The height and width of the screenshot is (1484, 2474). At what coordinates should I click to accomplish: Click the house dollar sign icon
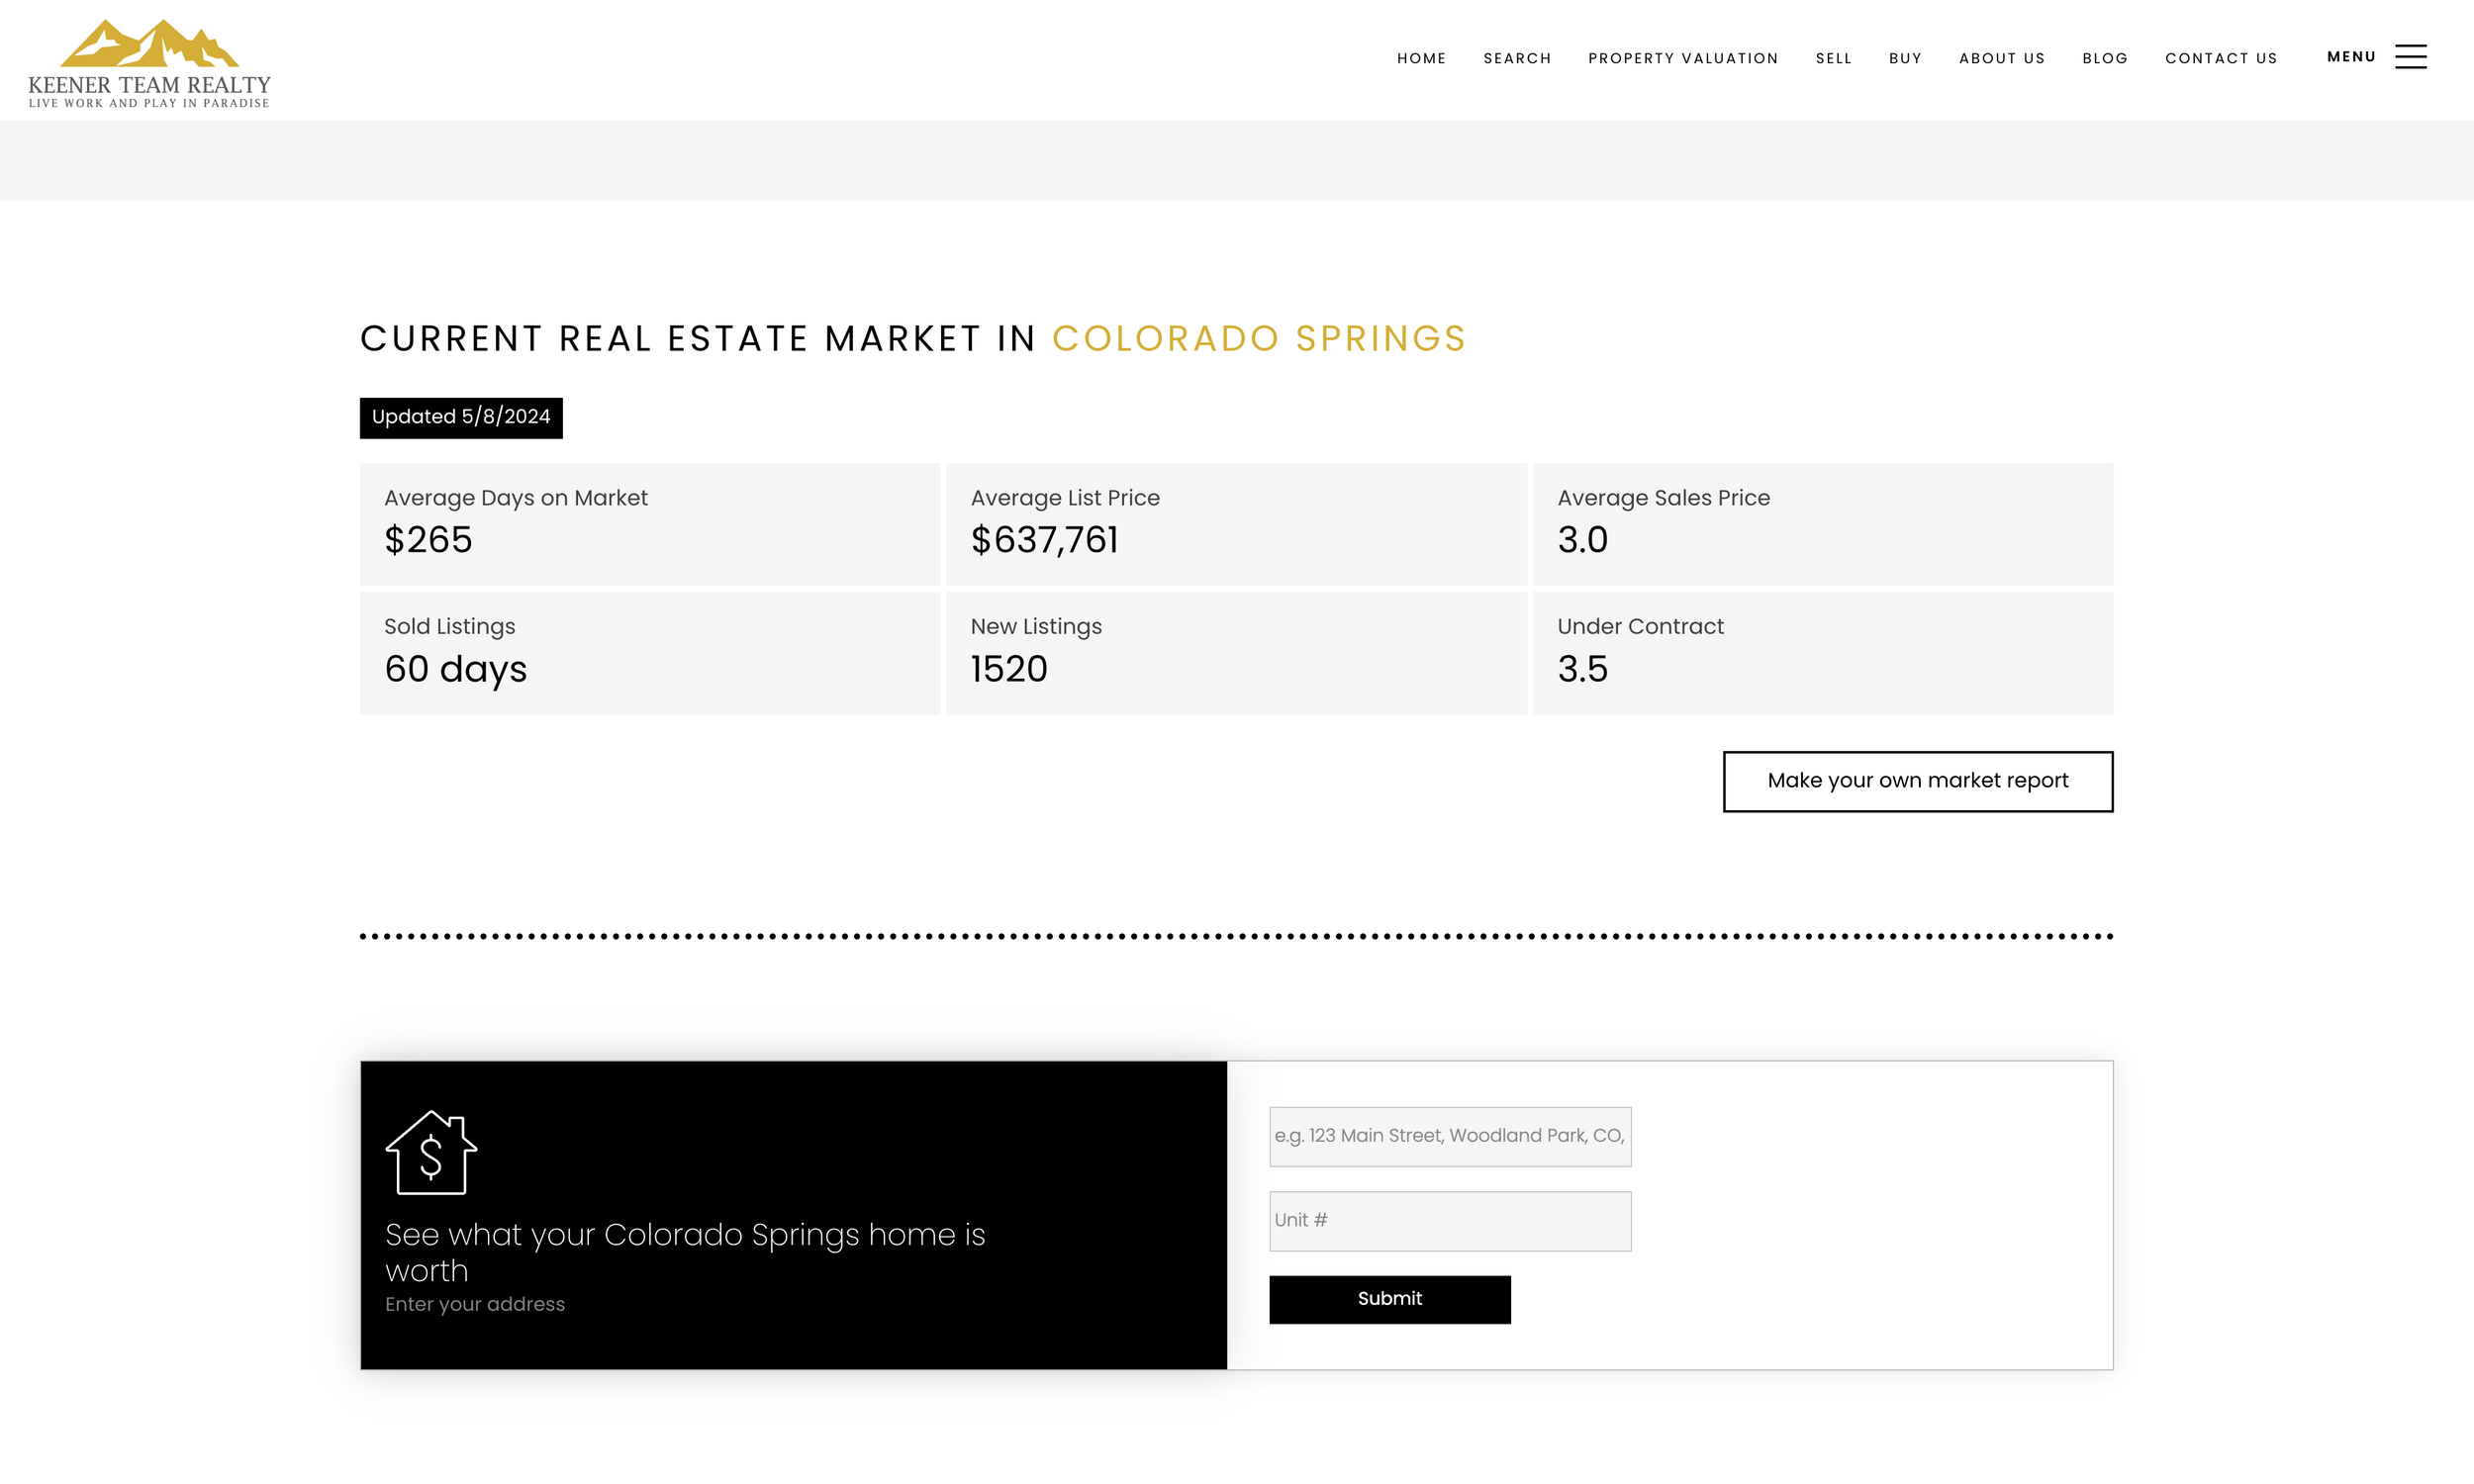tap(431, 1152)
